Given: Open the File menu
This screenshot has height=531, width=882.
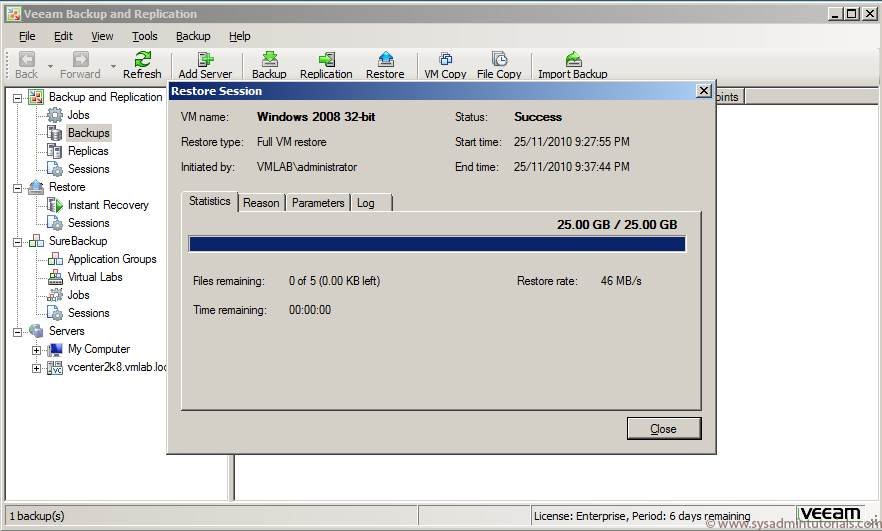Looking at the screenshot, I should (27, 36).
